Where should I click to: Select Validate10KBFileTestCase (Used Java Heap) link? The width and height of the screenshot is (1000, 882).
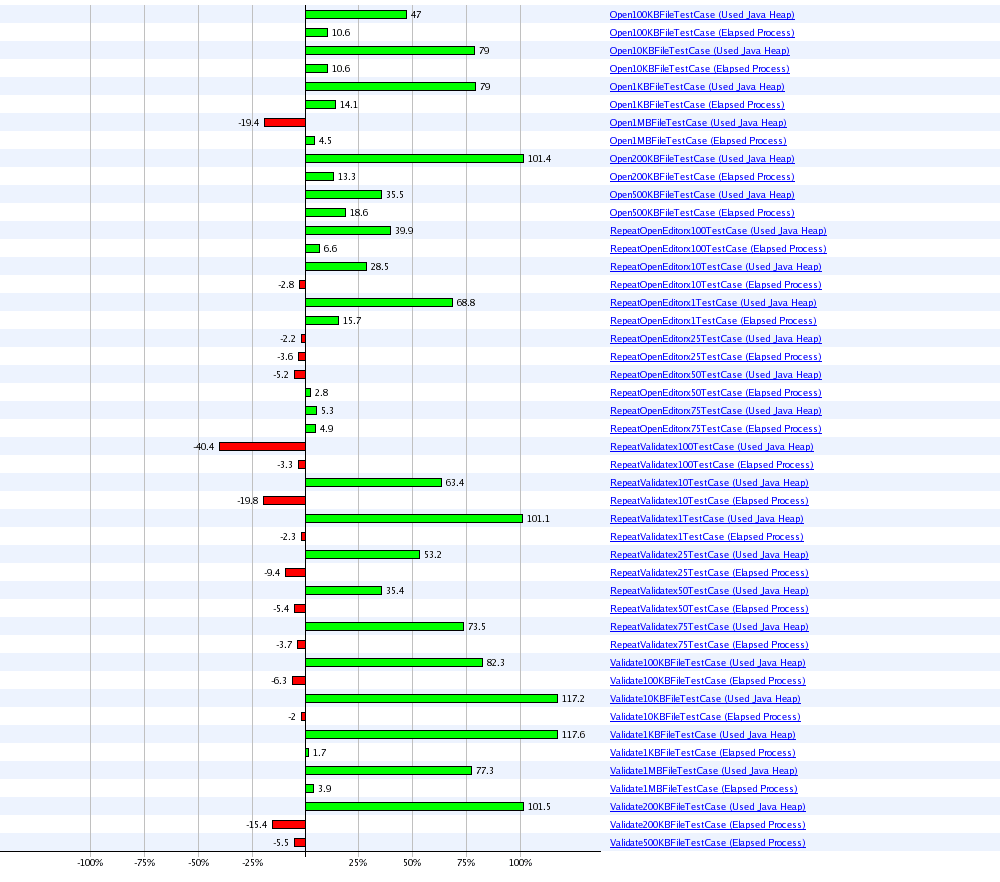pos(705,699)
